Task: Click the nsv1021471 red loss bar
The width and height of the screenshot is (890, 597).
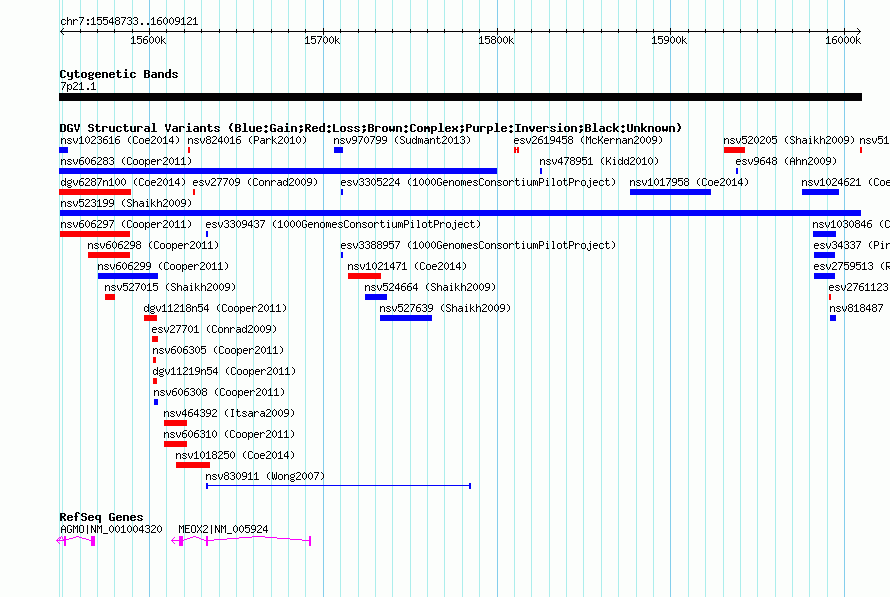Action: click(364, 276)
